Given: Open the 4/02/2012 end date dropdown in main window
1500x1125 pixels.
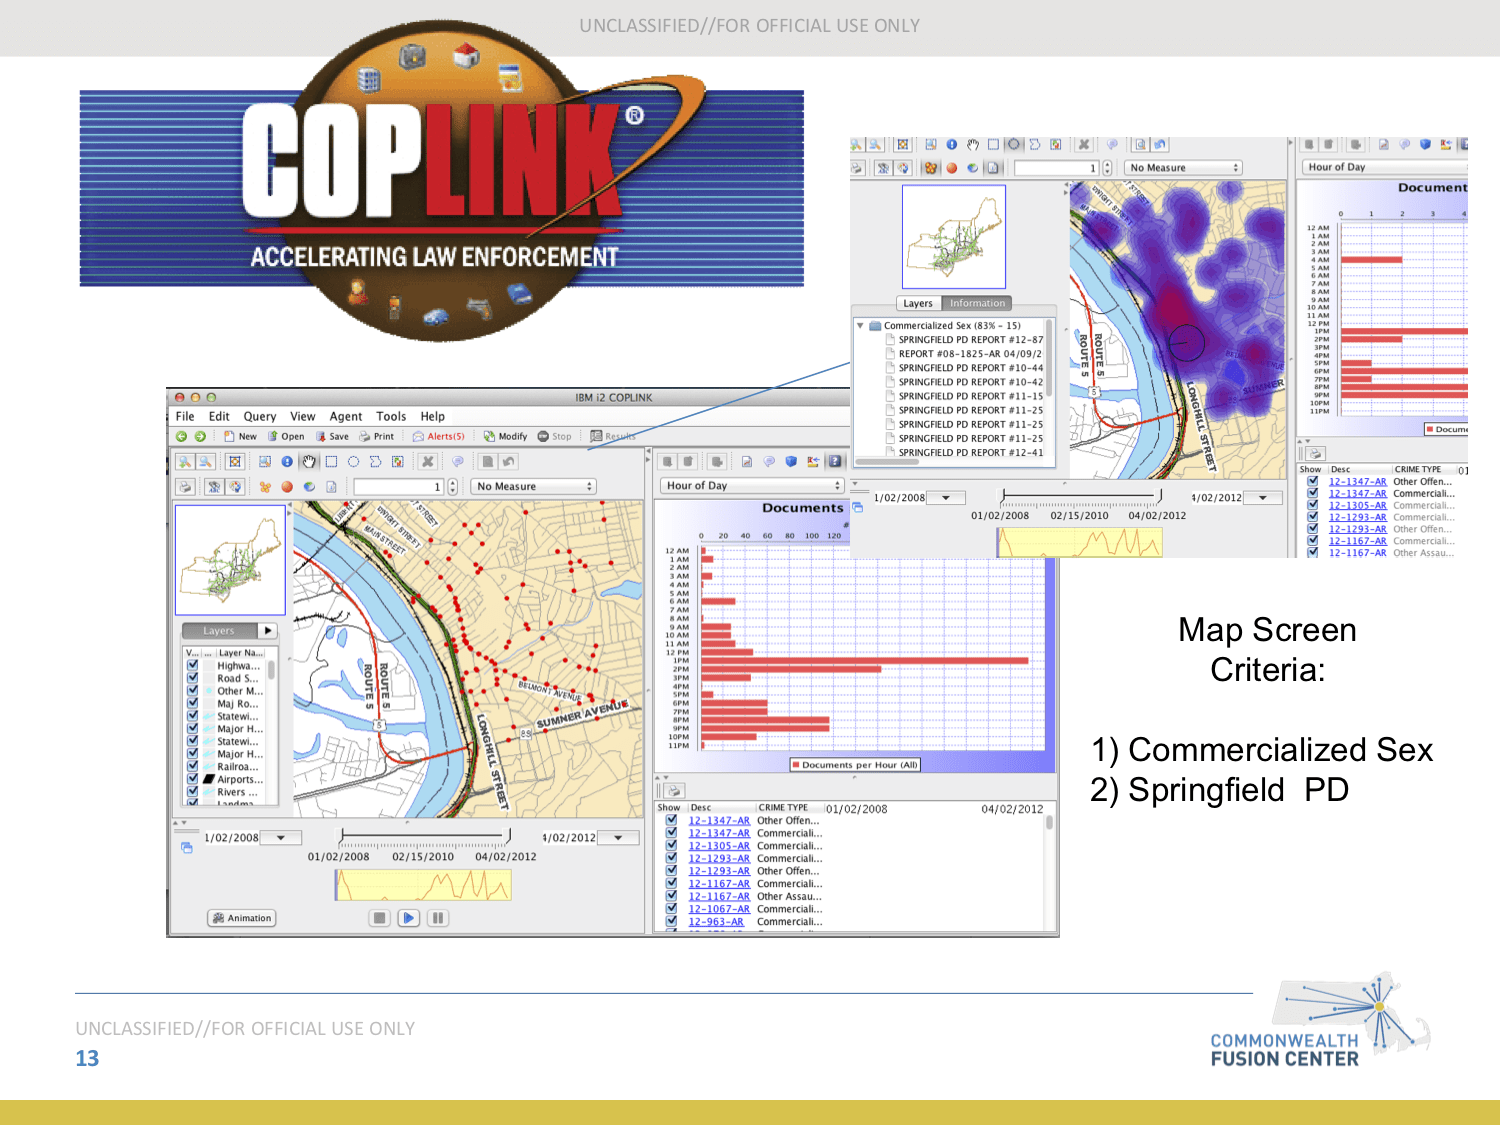Looking at the screenshot, I should (618, 838).
